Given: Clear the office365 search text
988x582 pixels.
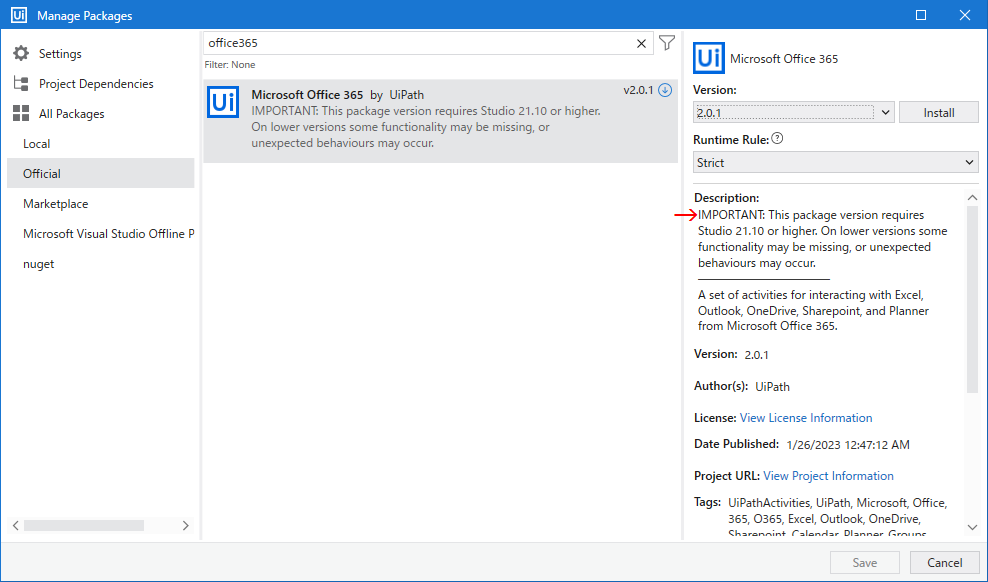Looking at the screenshot, I should (641, 43).
